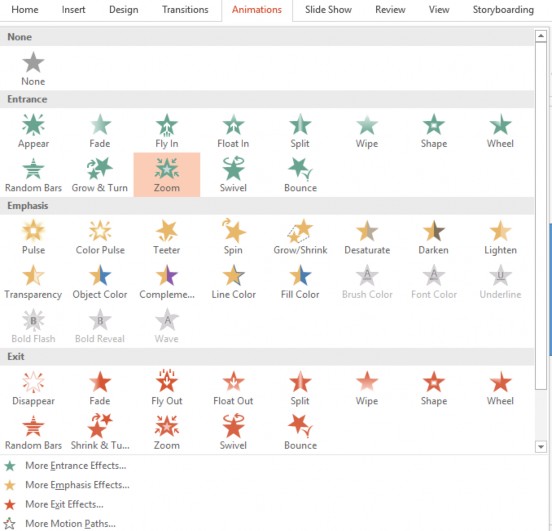Click the dimmed Font Color effect
The image size is (552, 531).
434,282
